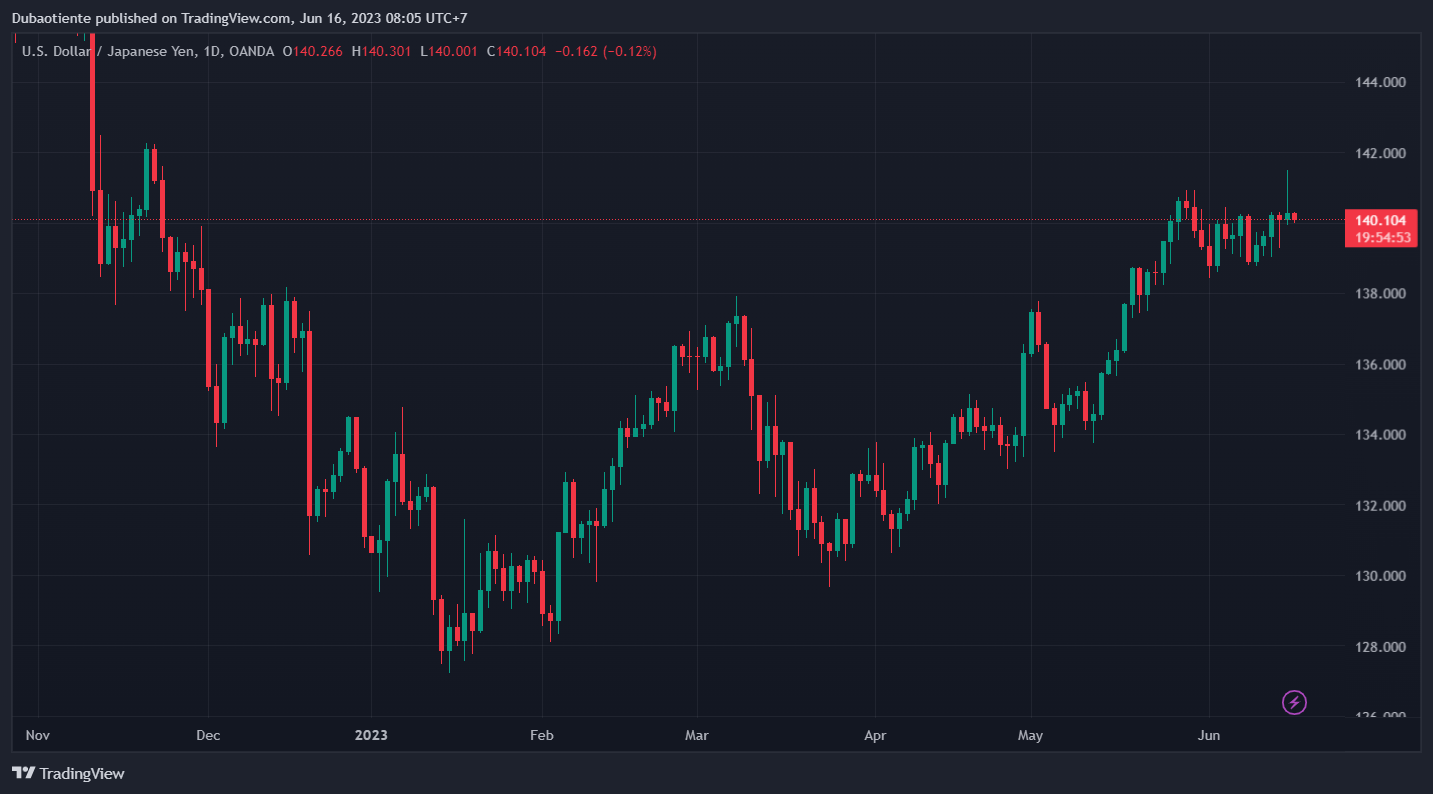
Task: Click the low value L140.001
Action: coord(449,51)
